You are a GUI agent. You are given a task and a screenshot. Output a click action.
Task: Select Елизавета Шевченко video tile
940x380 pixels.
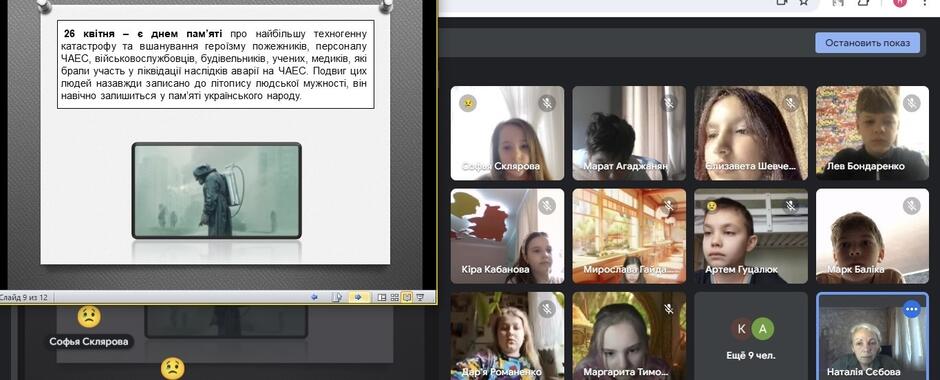pos(751,133)
